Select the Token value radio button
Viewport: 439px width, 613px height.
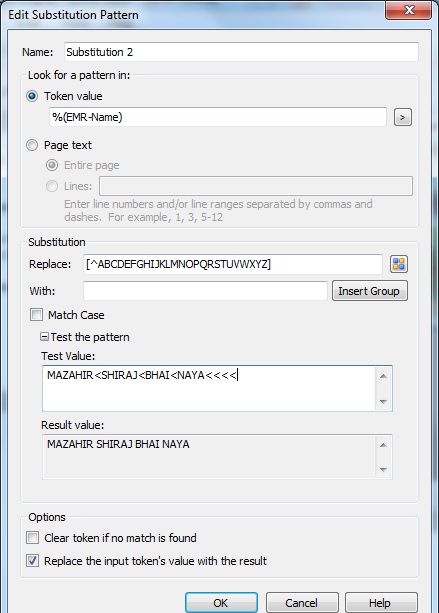pyautogui.click(x=32, y=96)
